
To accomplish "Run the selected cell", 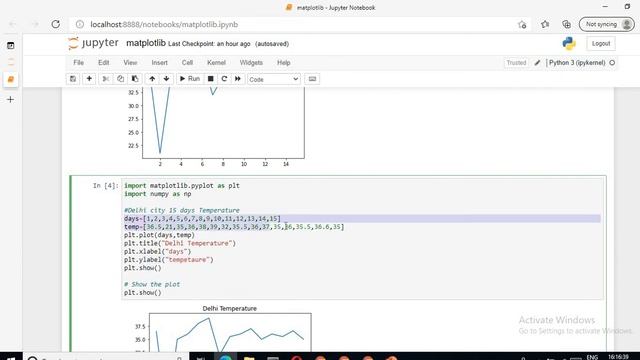I will tap(190, 79).
